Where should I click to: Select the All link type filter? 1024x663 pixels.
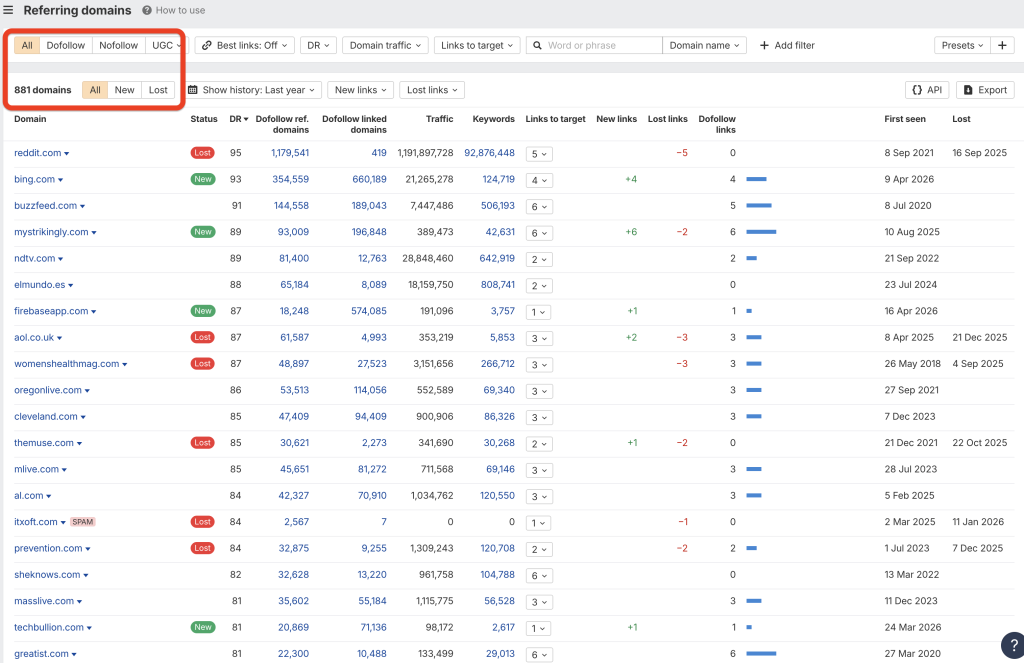coord(27,45)
